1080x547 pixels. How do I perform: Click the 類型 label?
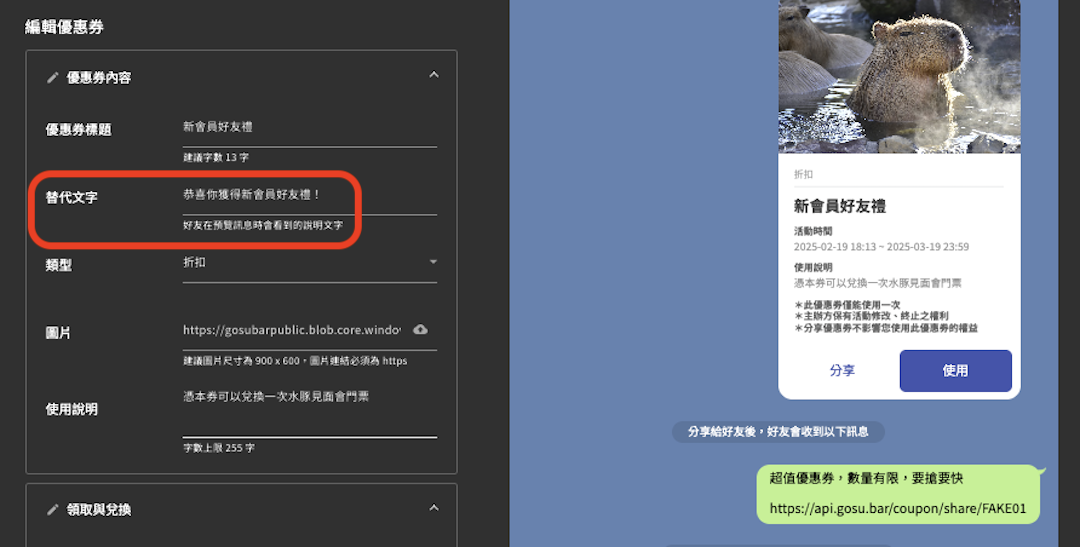pos(59,265)
